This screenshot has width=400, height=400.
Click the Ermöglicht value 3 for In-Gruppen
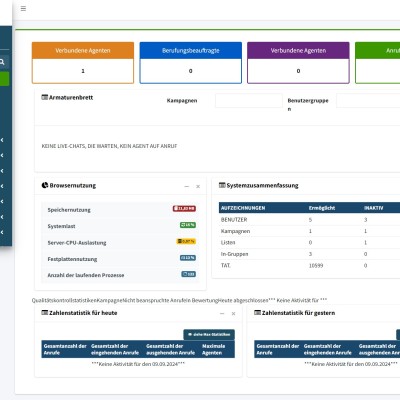click(x=310, y=254)
